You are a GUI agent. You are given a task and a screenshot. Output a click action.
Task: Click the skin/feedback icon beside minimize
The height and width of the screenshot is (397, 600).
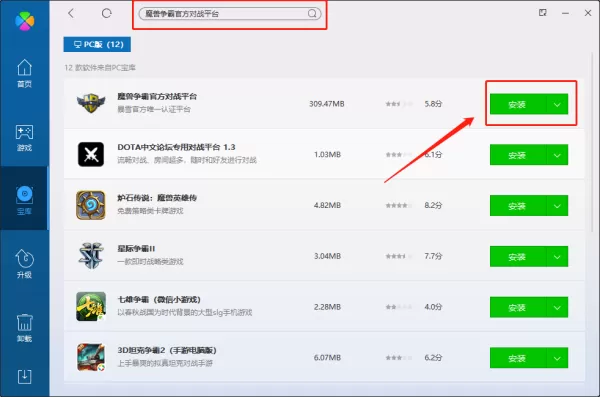(543, 13)
